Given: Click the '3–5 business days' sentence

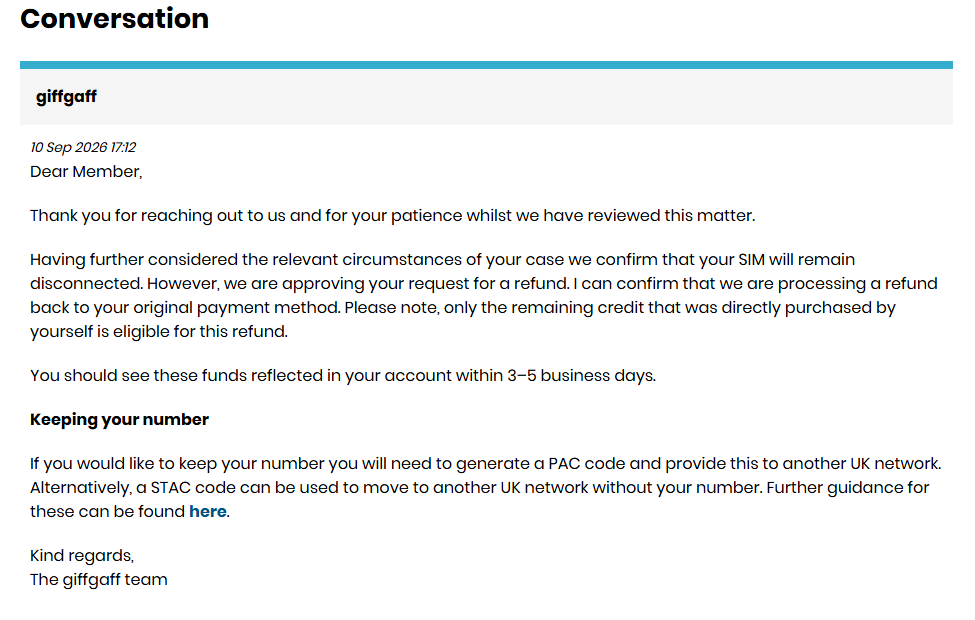Looking at the screenshot, I should 343,376.
